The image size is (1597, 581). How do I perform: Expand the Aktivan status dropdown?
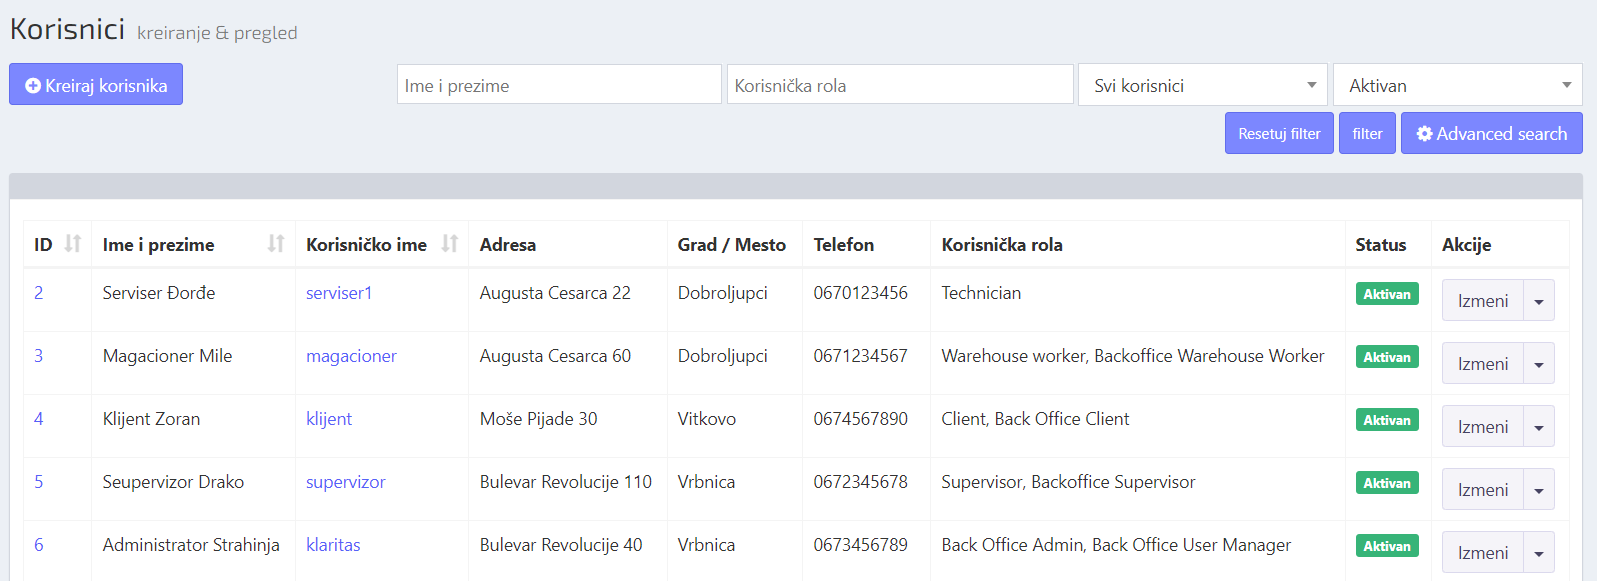pos(1457,85)
